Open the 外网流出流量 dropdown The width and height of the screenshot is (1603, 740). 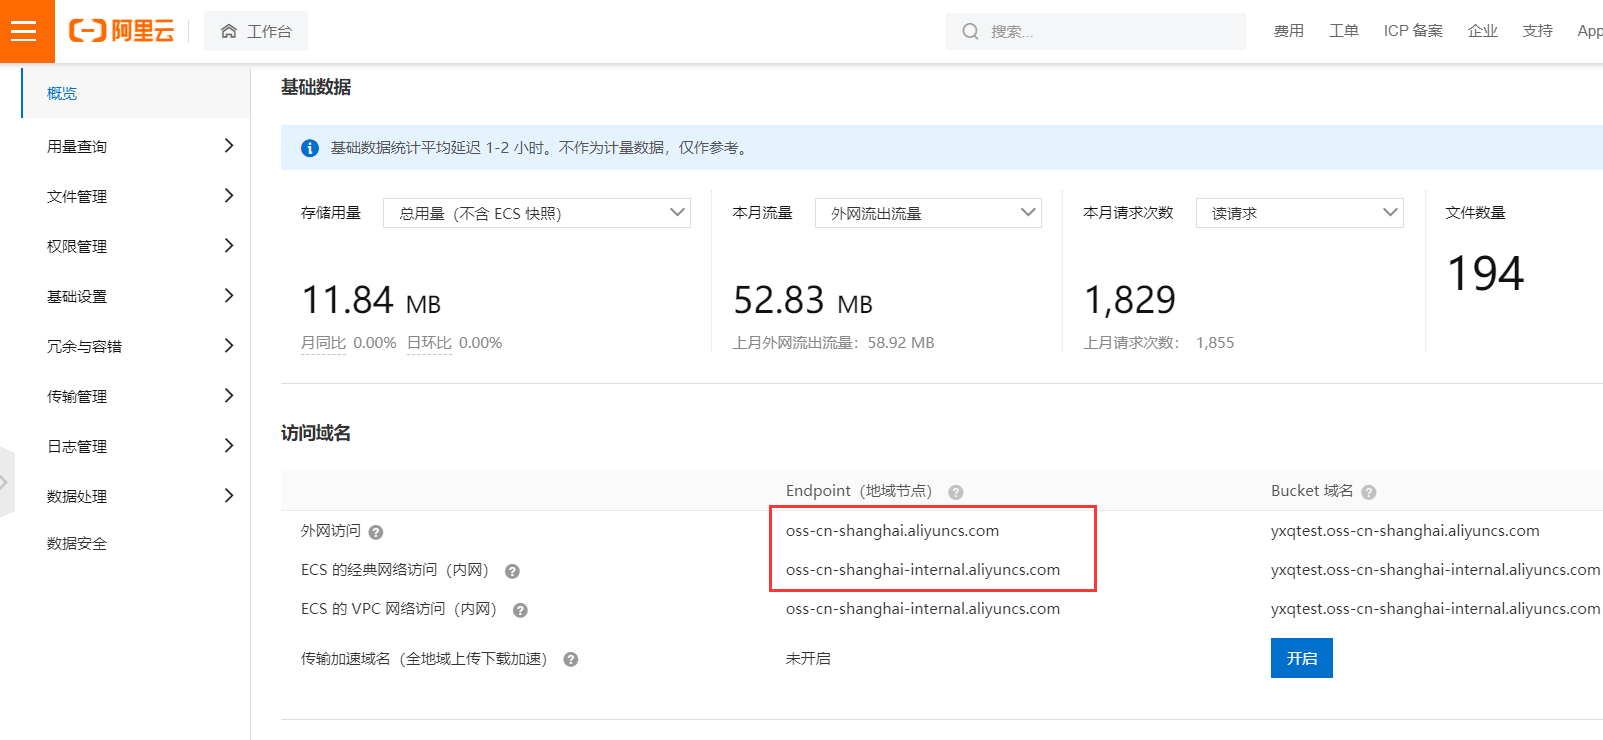(x=928, y=213)
